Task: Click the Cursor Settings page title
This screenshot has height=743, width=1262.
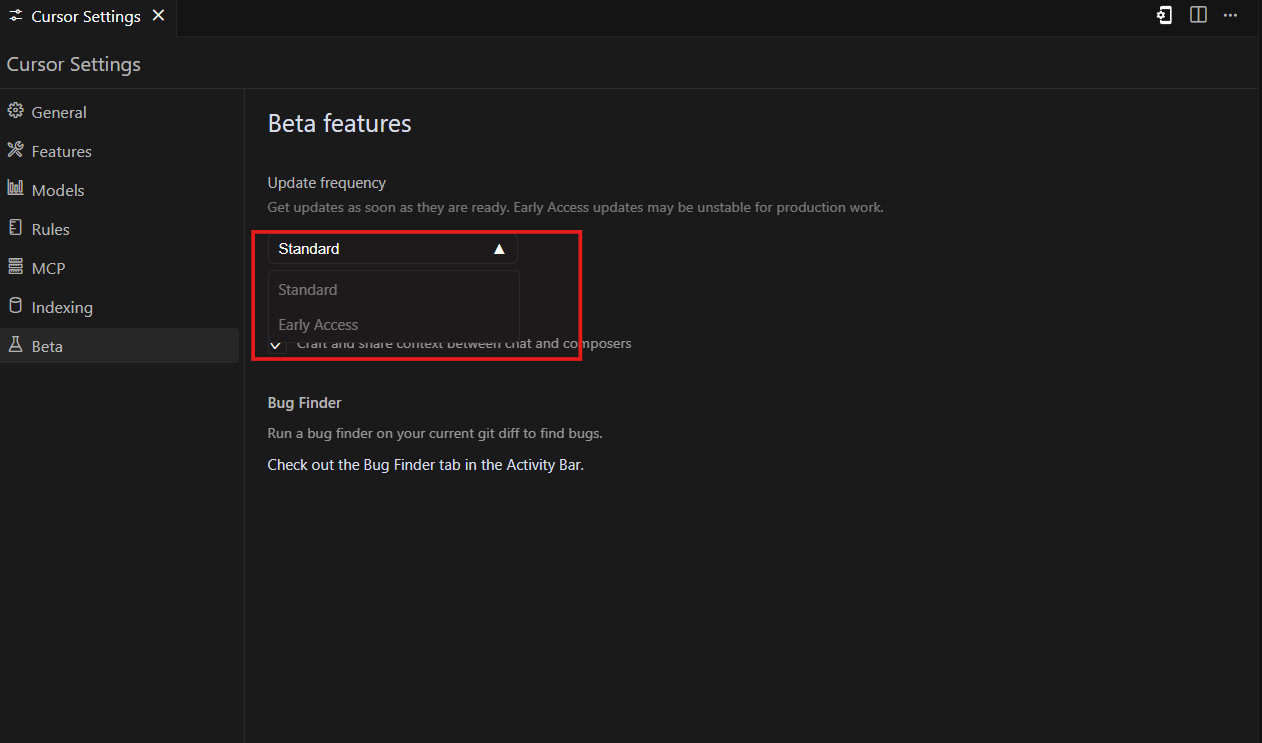Action: point(74,64)
